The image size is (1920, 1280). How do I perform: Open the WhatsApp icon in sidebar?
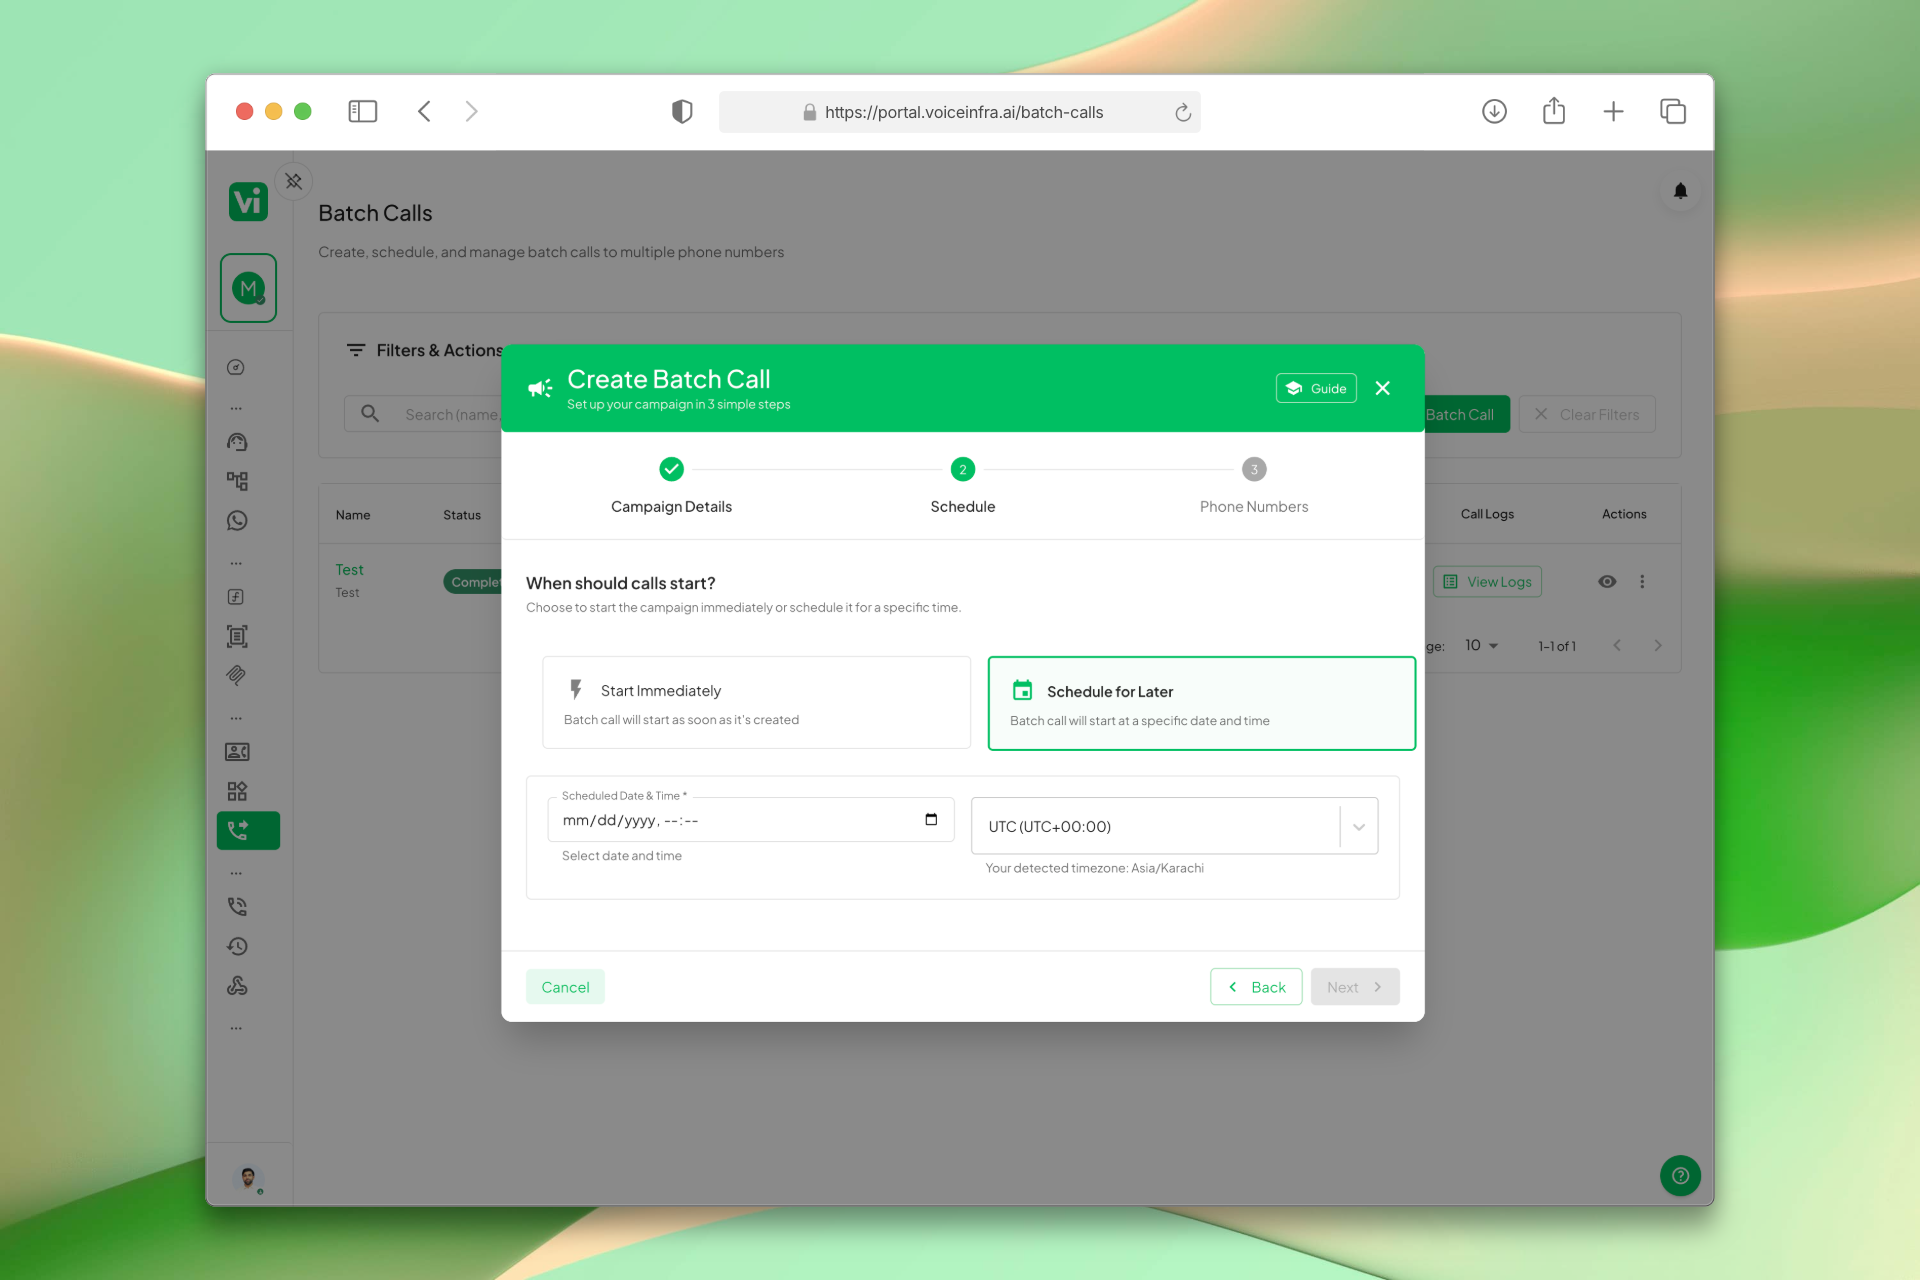click(x=236, y=521)
